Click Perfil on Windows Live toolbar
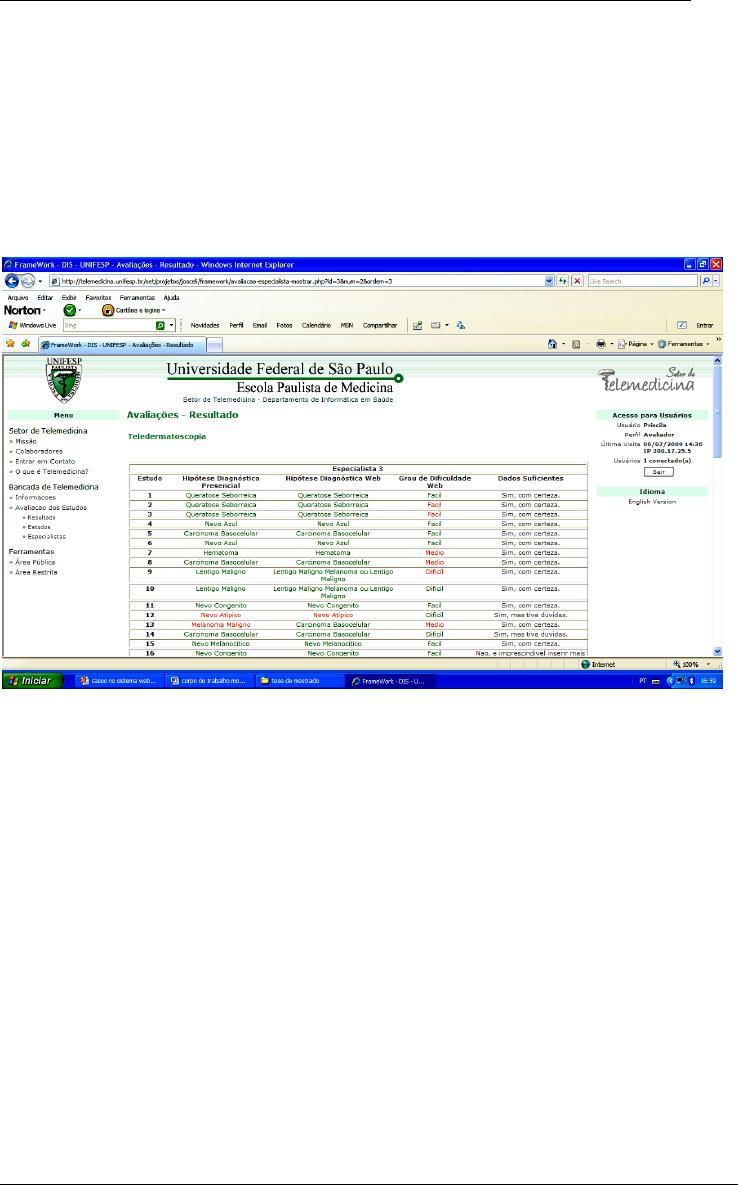 coord(236,326)
